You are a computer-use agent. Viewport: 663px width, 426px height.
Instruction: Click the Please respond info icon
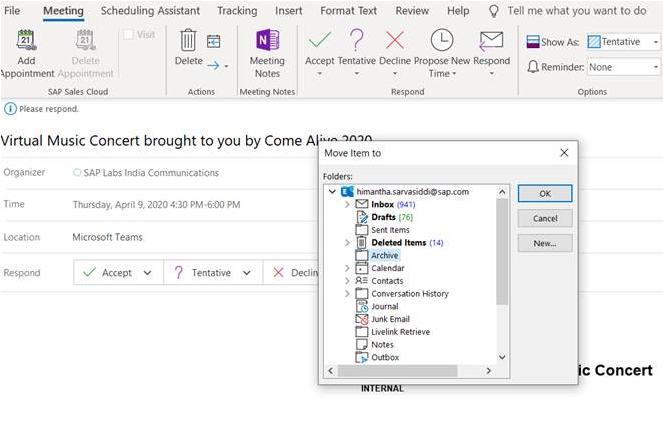[x=10, y=109]
